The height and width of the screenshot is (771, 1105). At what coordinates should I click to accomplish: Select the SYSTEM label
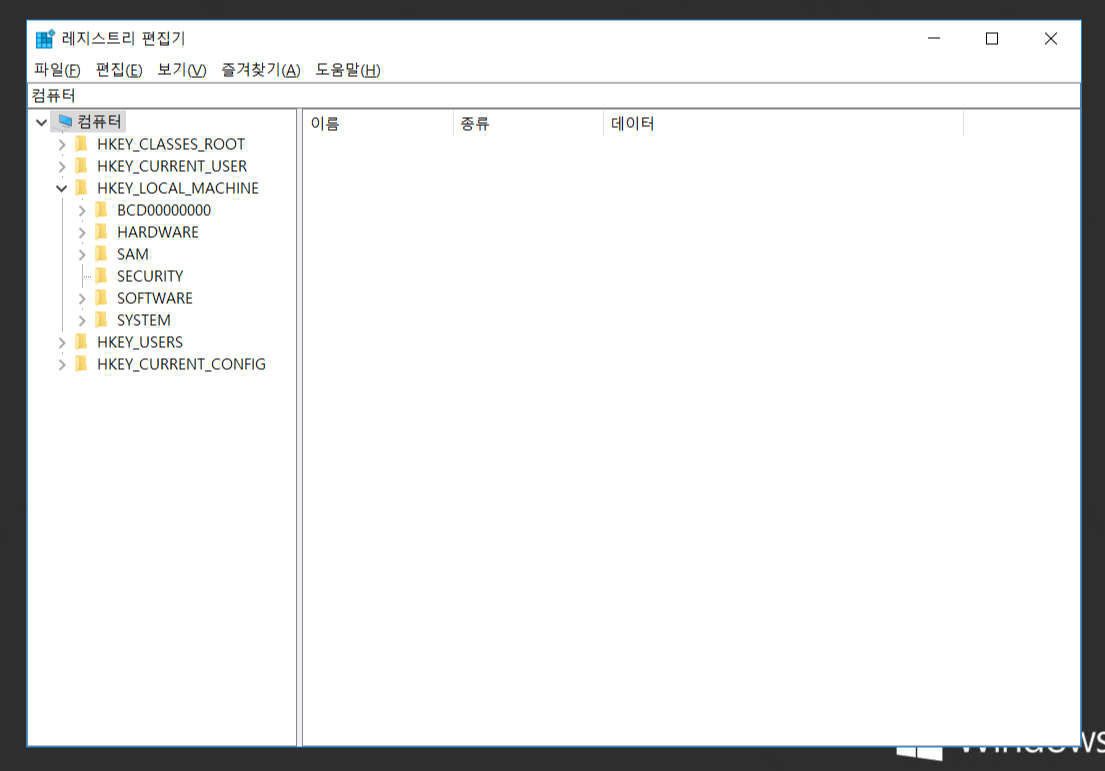pos(144,320)
